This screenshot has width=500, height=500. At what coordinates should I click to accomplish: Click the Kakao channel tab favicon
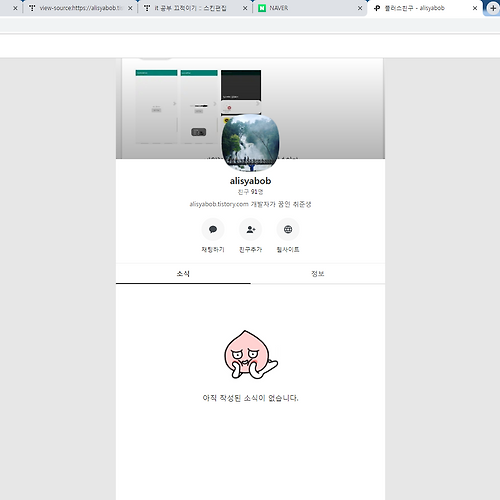[x=377, y=8]
